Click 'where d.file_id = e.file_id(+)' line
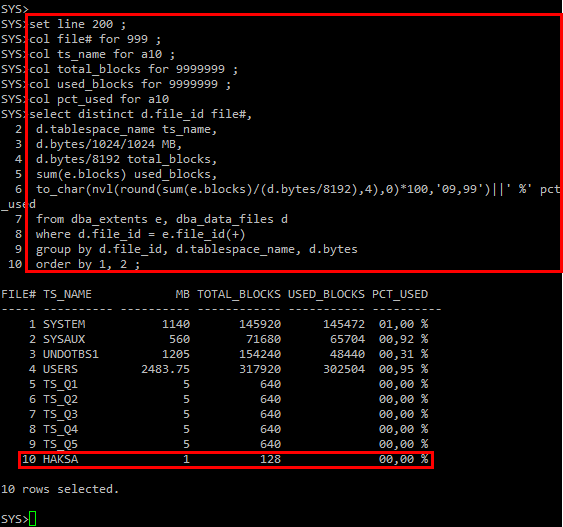Image resolution: width=563 pixels, height=527 pixels. [x=140, y=234]
